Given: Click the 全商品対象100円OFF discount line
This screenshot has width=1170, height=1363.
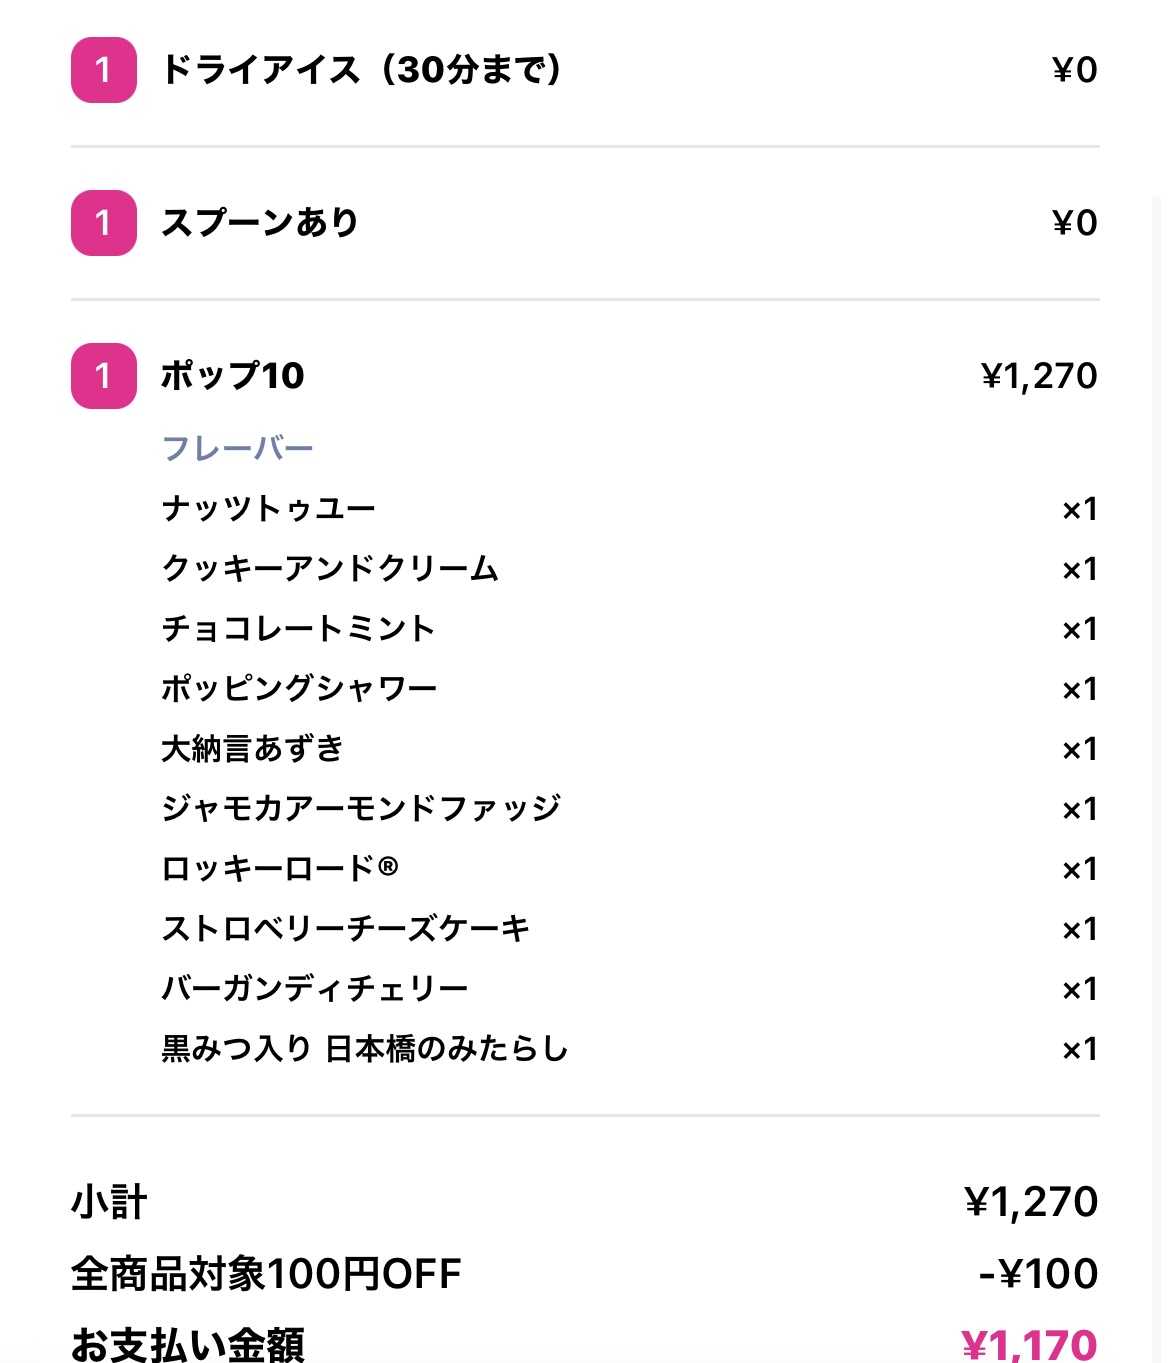Looking at the screenshot, I should 266,1274.
